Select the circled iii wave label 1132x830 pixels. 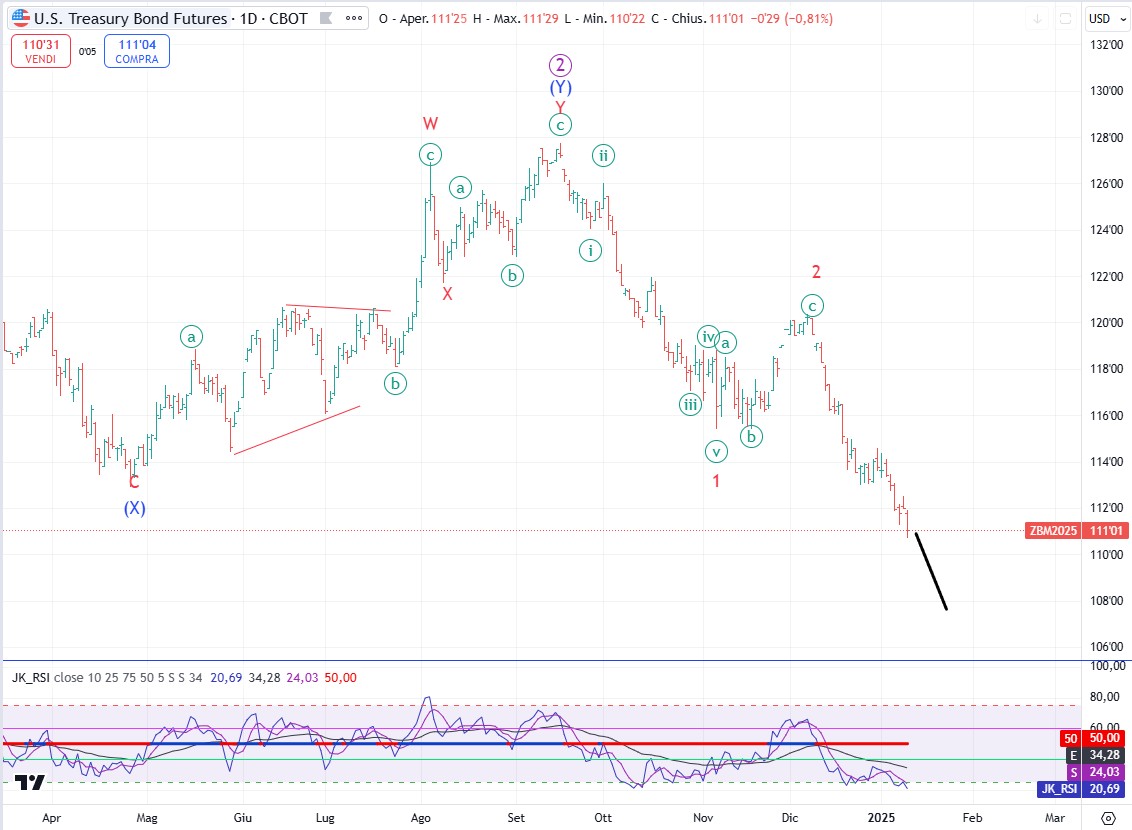tap(691, 404)
